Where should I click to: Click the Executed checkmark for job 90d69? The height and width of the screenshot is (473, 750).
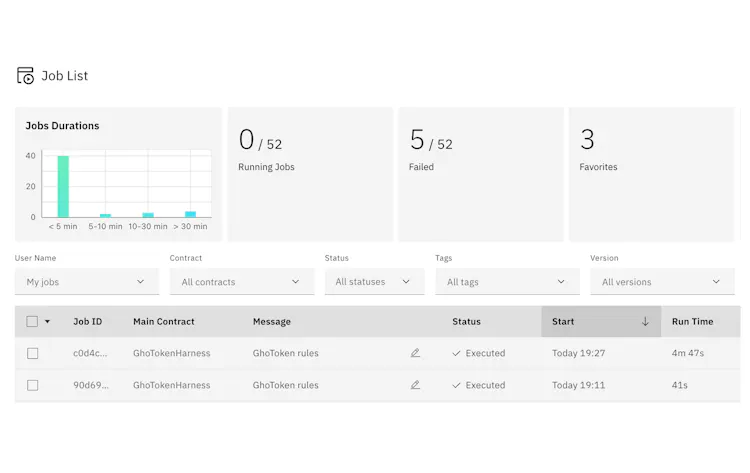pyautogui.click(x=456, y=385)
